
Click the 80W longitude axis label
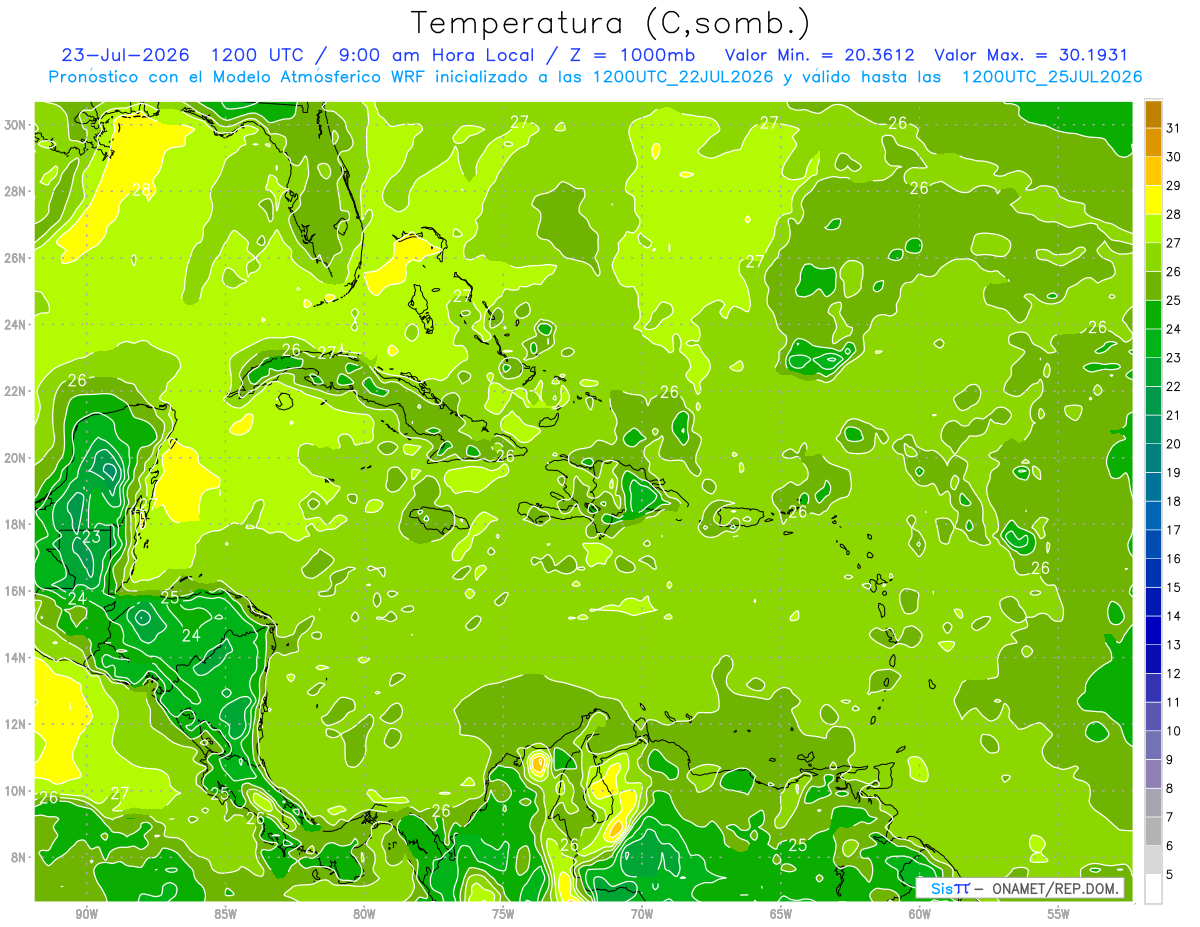coord(364,914)
